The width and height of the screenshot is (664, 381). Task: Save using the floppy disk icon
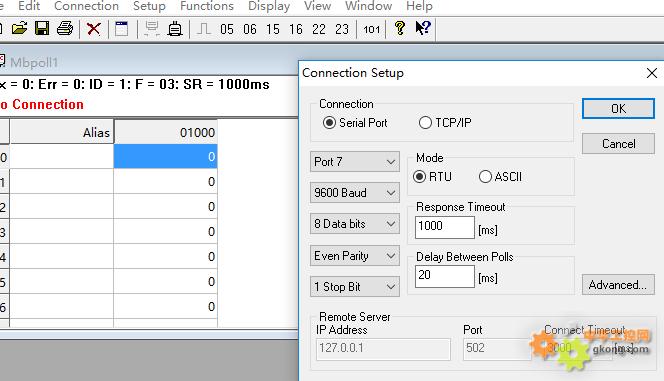click(42, 29)
